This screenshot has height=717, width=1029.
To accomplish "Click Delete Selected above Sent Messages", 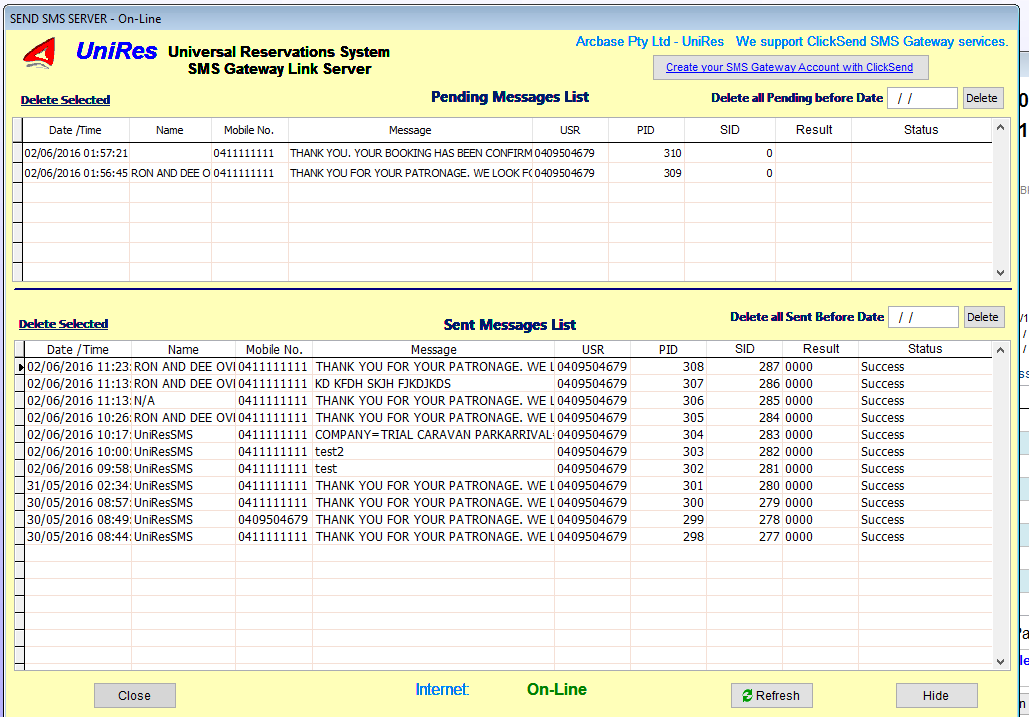I will point(63,324).
